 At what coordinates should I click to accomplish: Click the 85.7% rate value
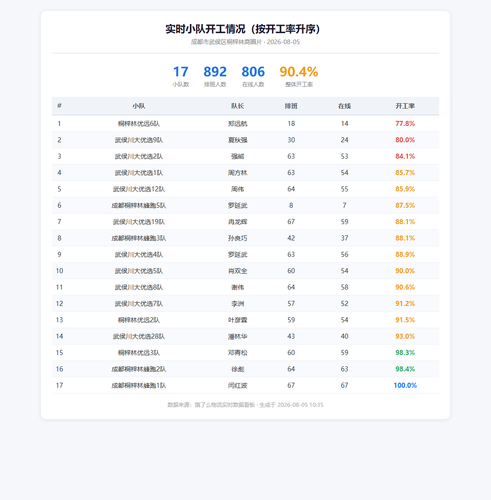(x=405, y=173)
